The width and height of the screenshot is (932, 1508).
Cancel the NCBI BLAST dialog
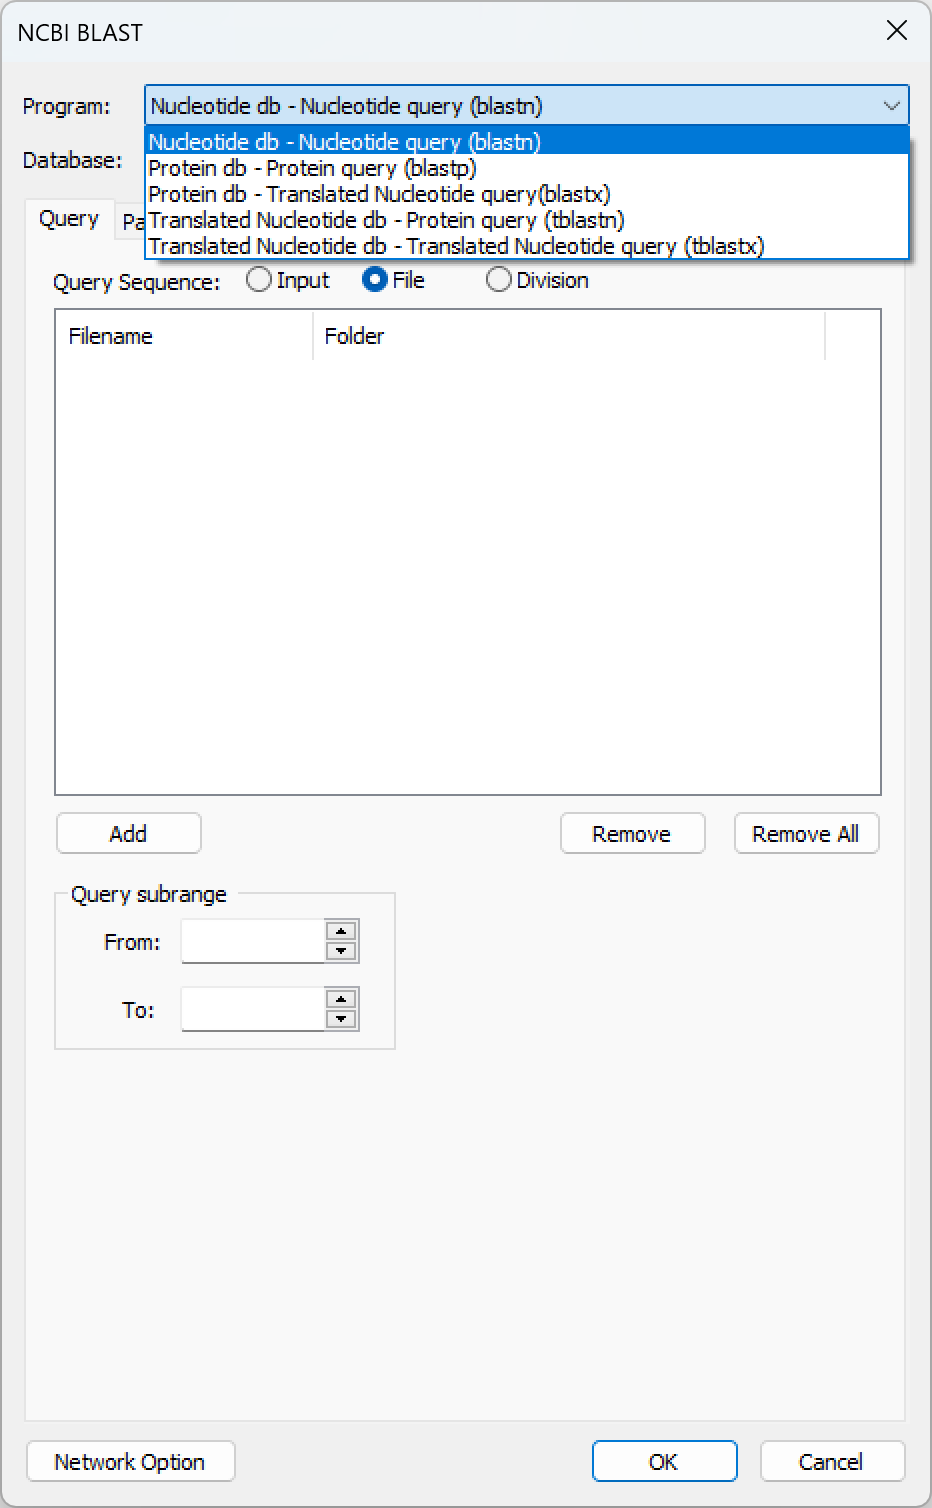point(832,1461)
